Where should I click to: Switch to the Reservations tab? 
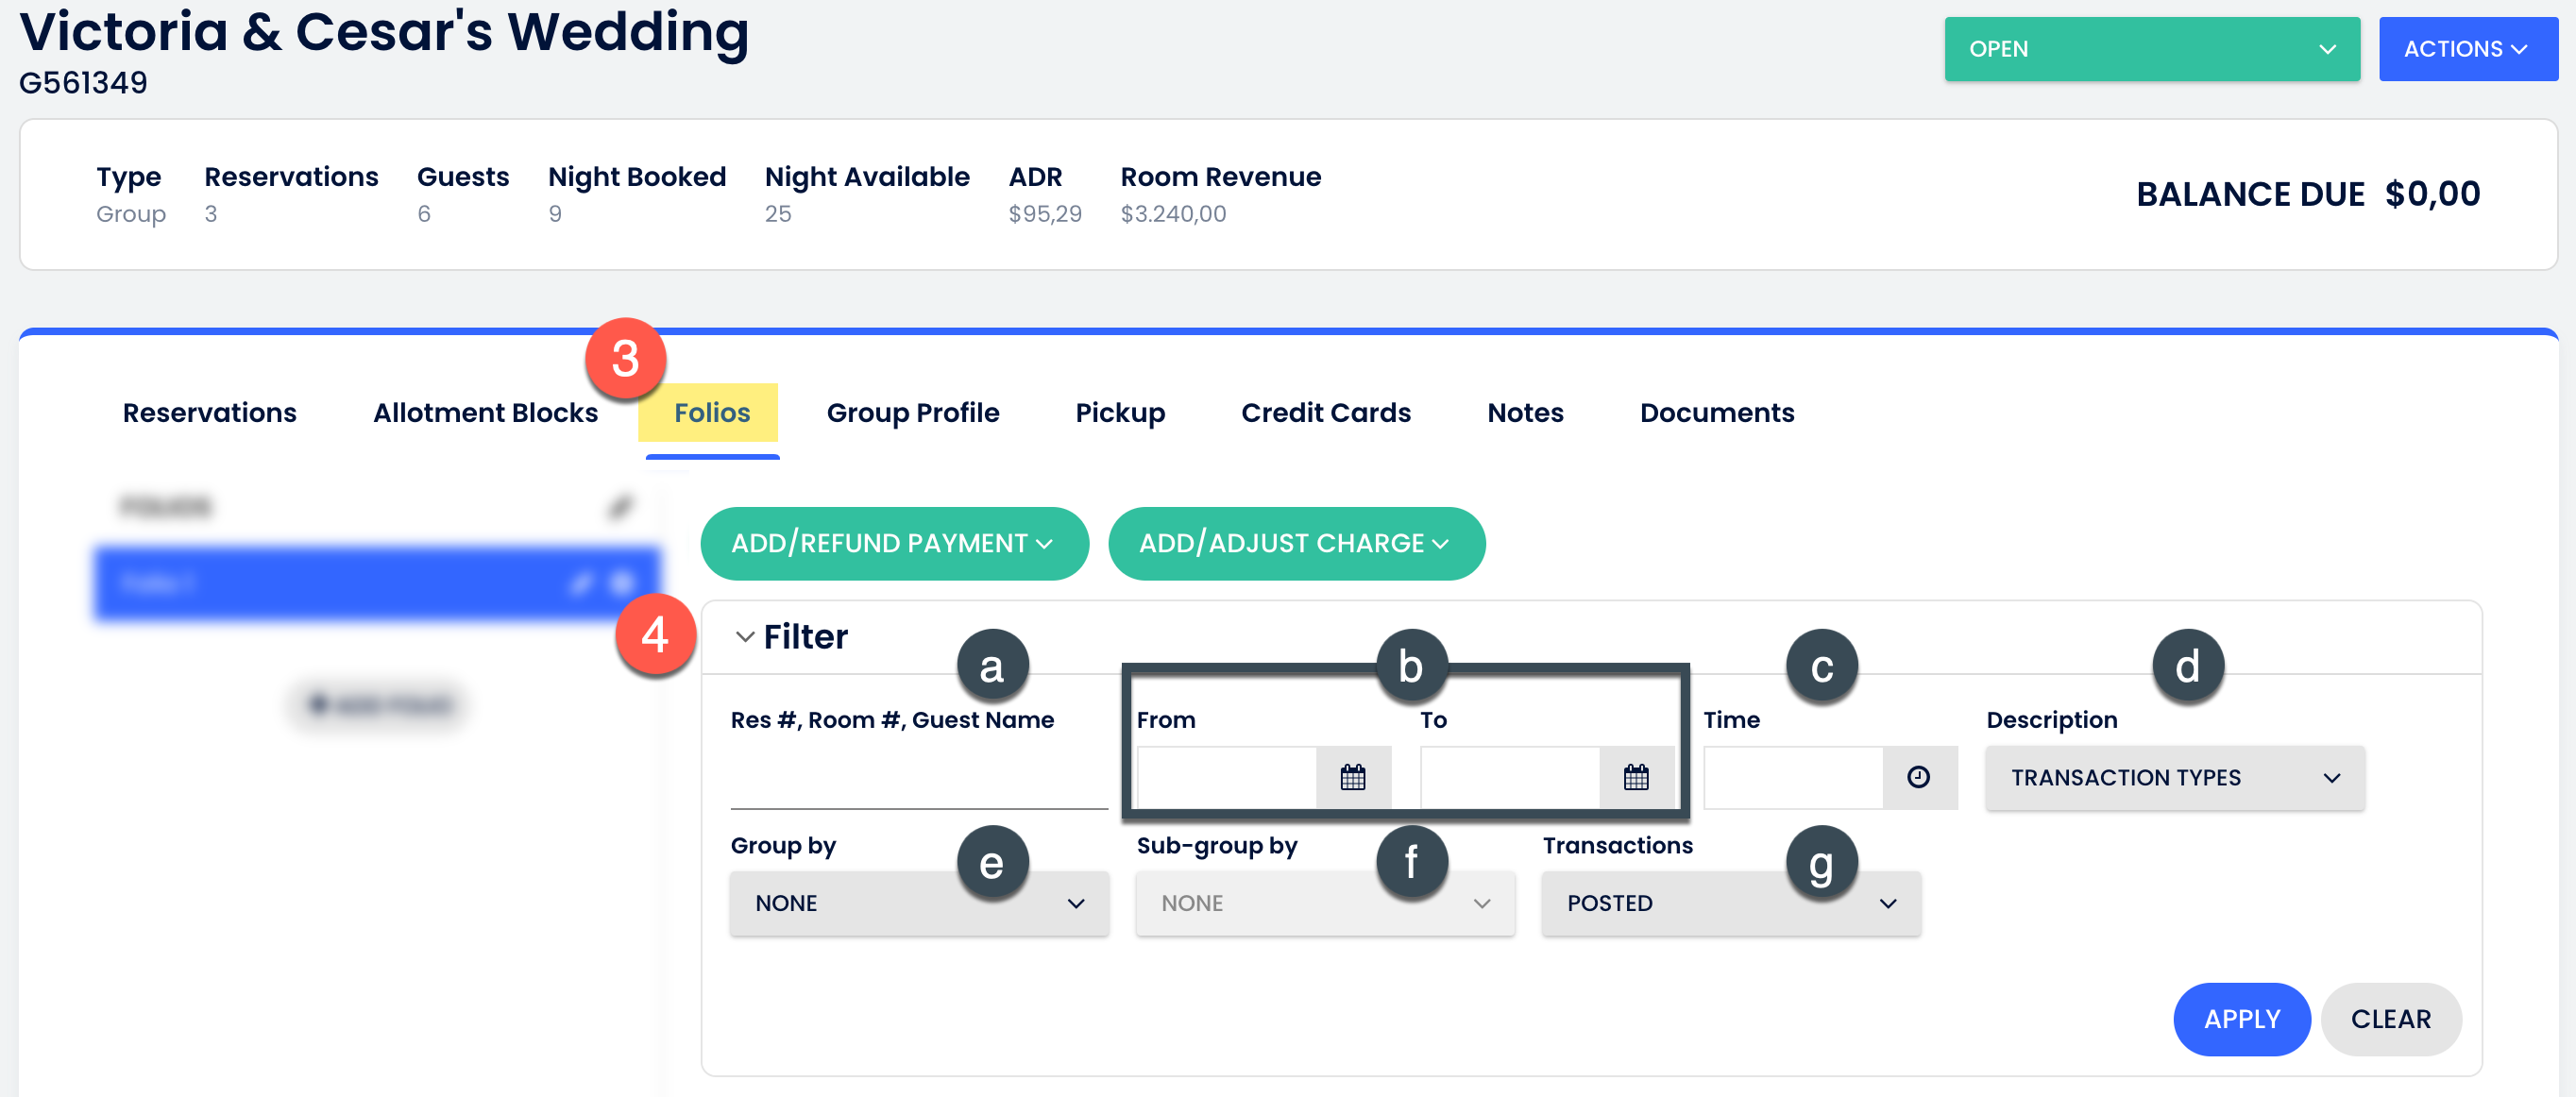coord(209,413)
